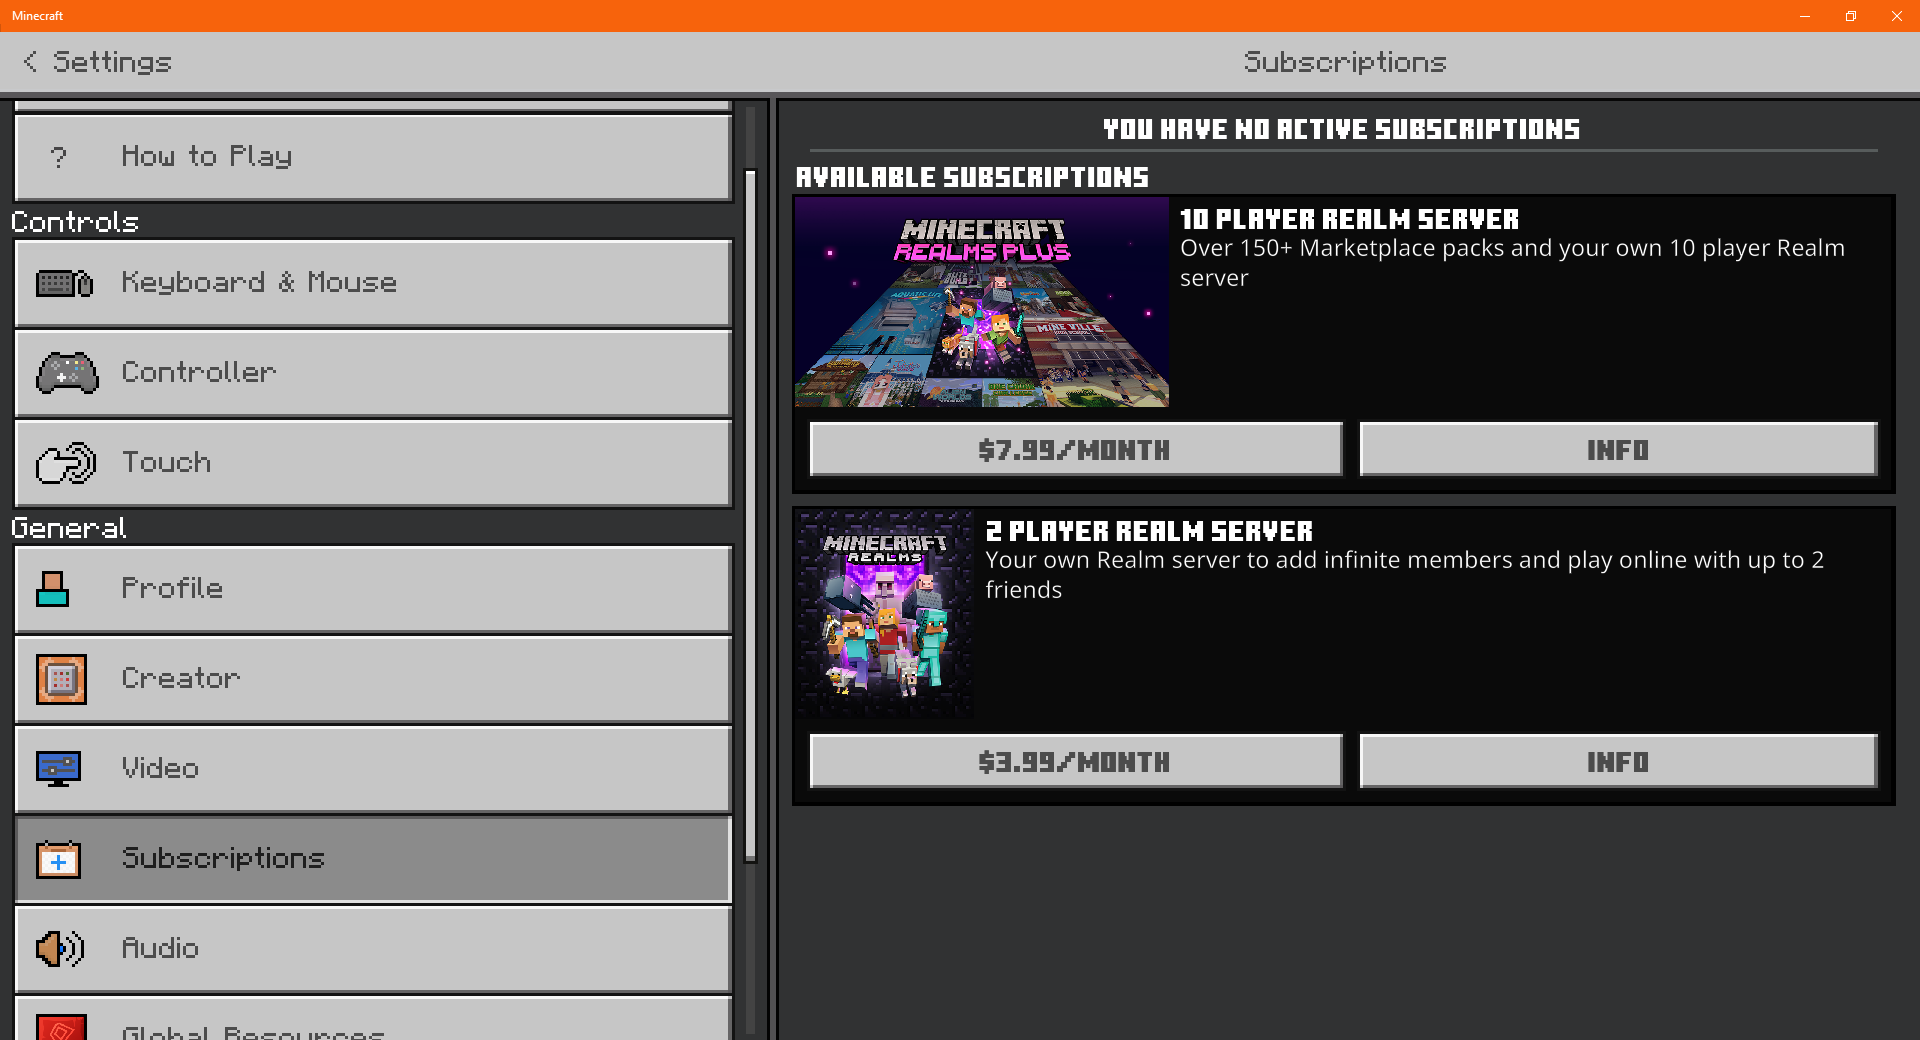Viewport: 1920px width, 1040px height.
Task: Click the Creator command block icon
Action: (x=61, y=679)
